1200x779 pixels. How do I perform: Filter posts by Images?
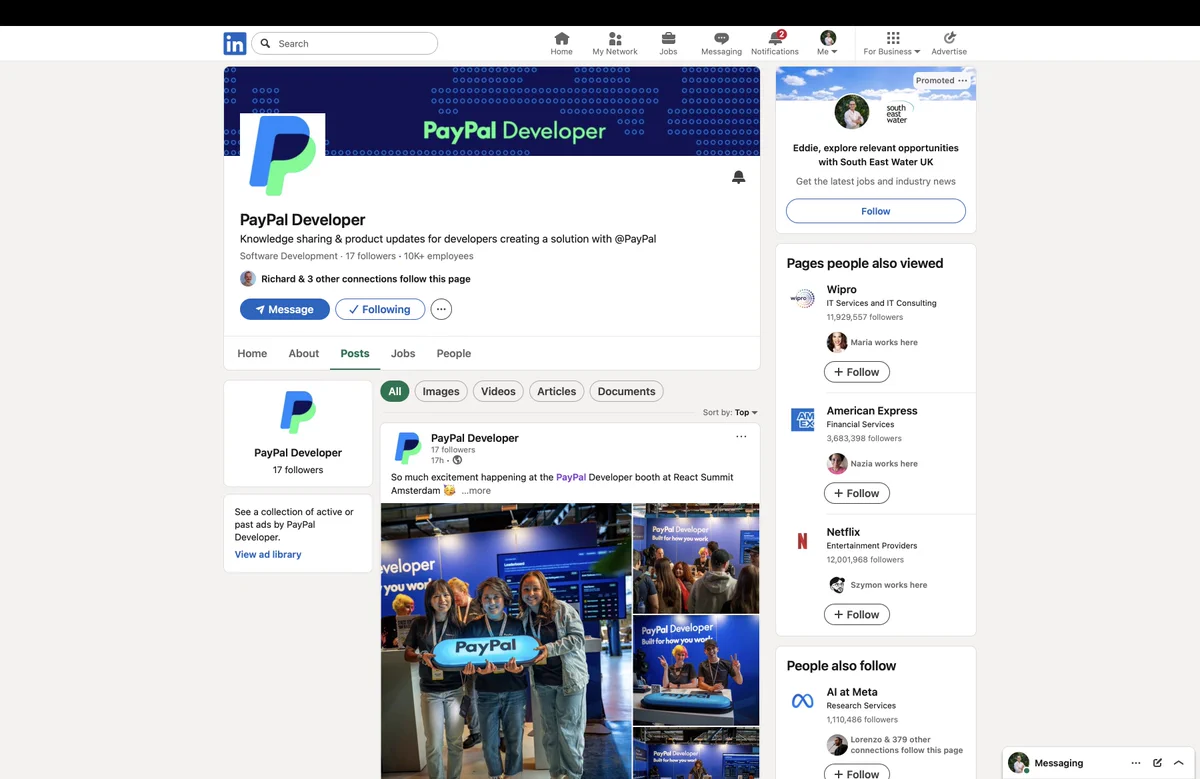441,391
